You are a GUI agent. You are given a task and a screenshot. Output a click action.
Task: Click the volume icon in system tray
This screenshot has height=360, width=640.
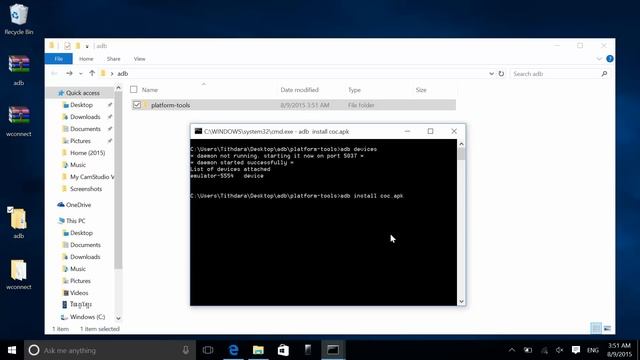pyautogui.click(x=560, y=350)
